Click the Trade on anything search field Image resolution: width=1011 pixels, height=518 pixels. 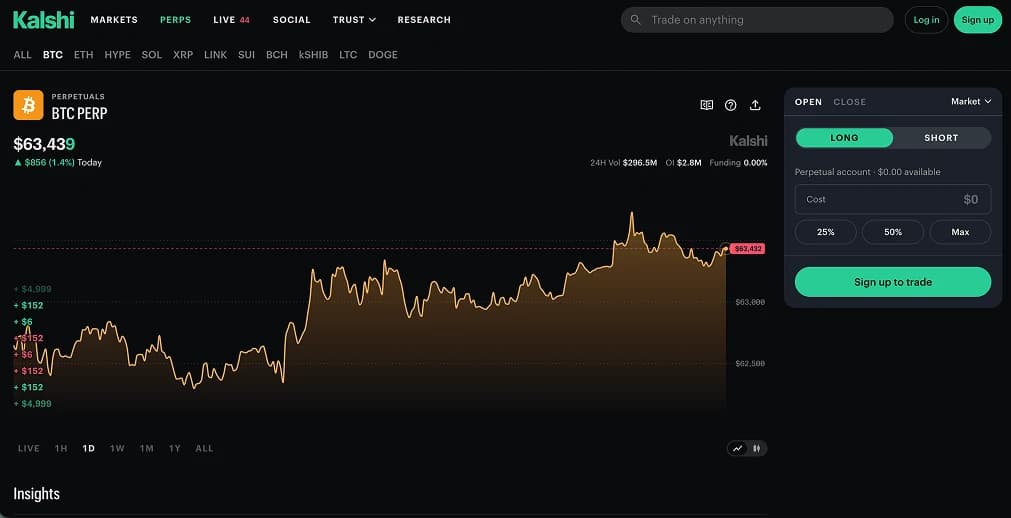(757, 20)
